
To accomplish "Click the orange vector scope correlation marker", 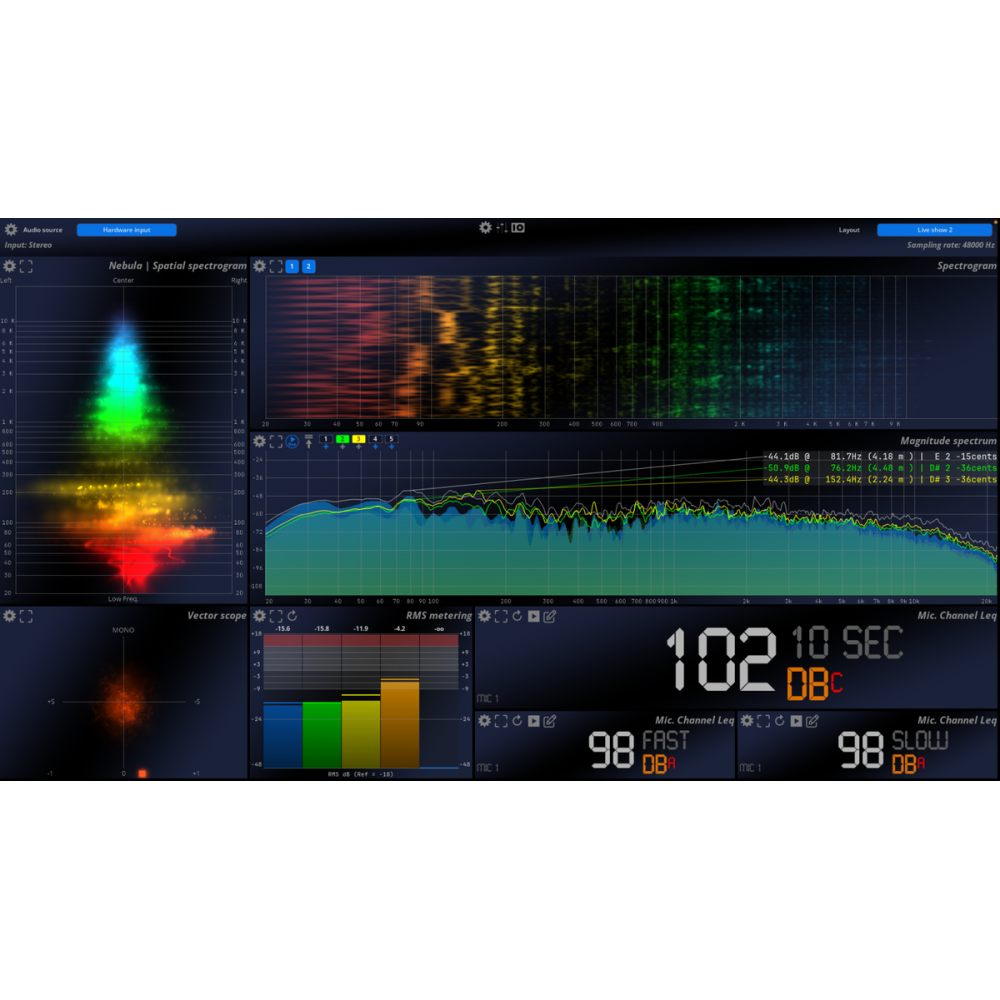I will [x=142, y=773].
